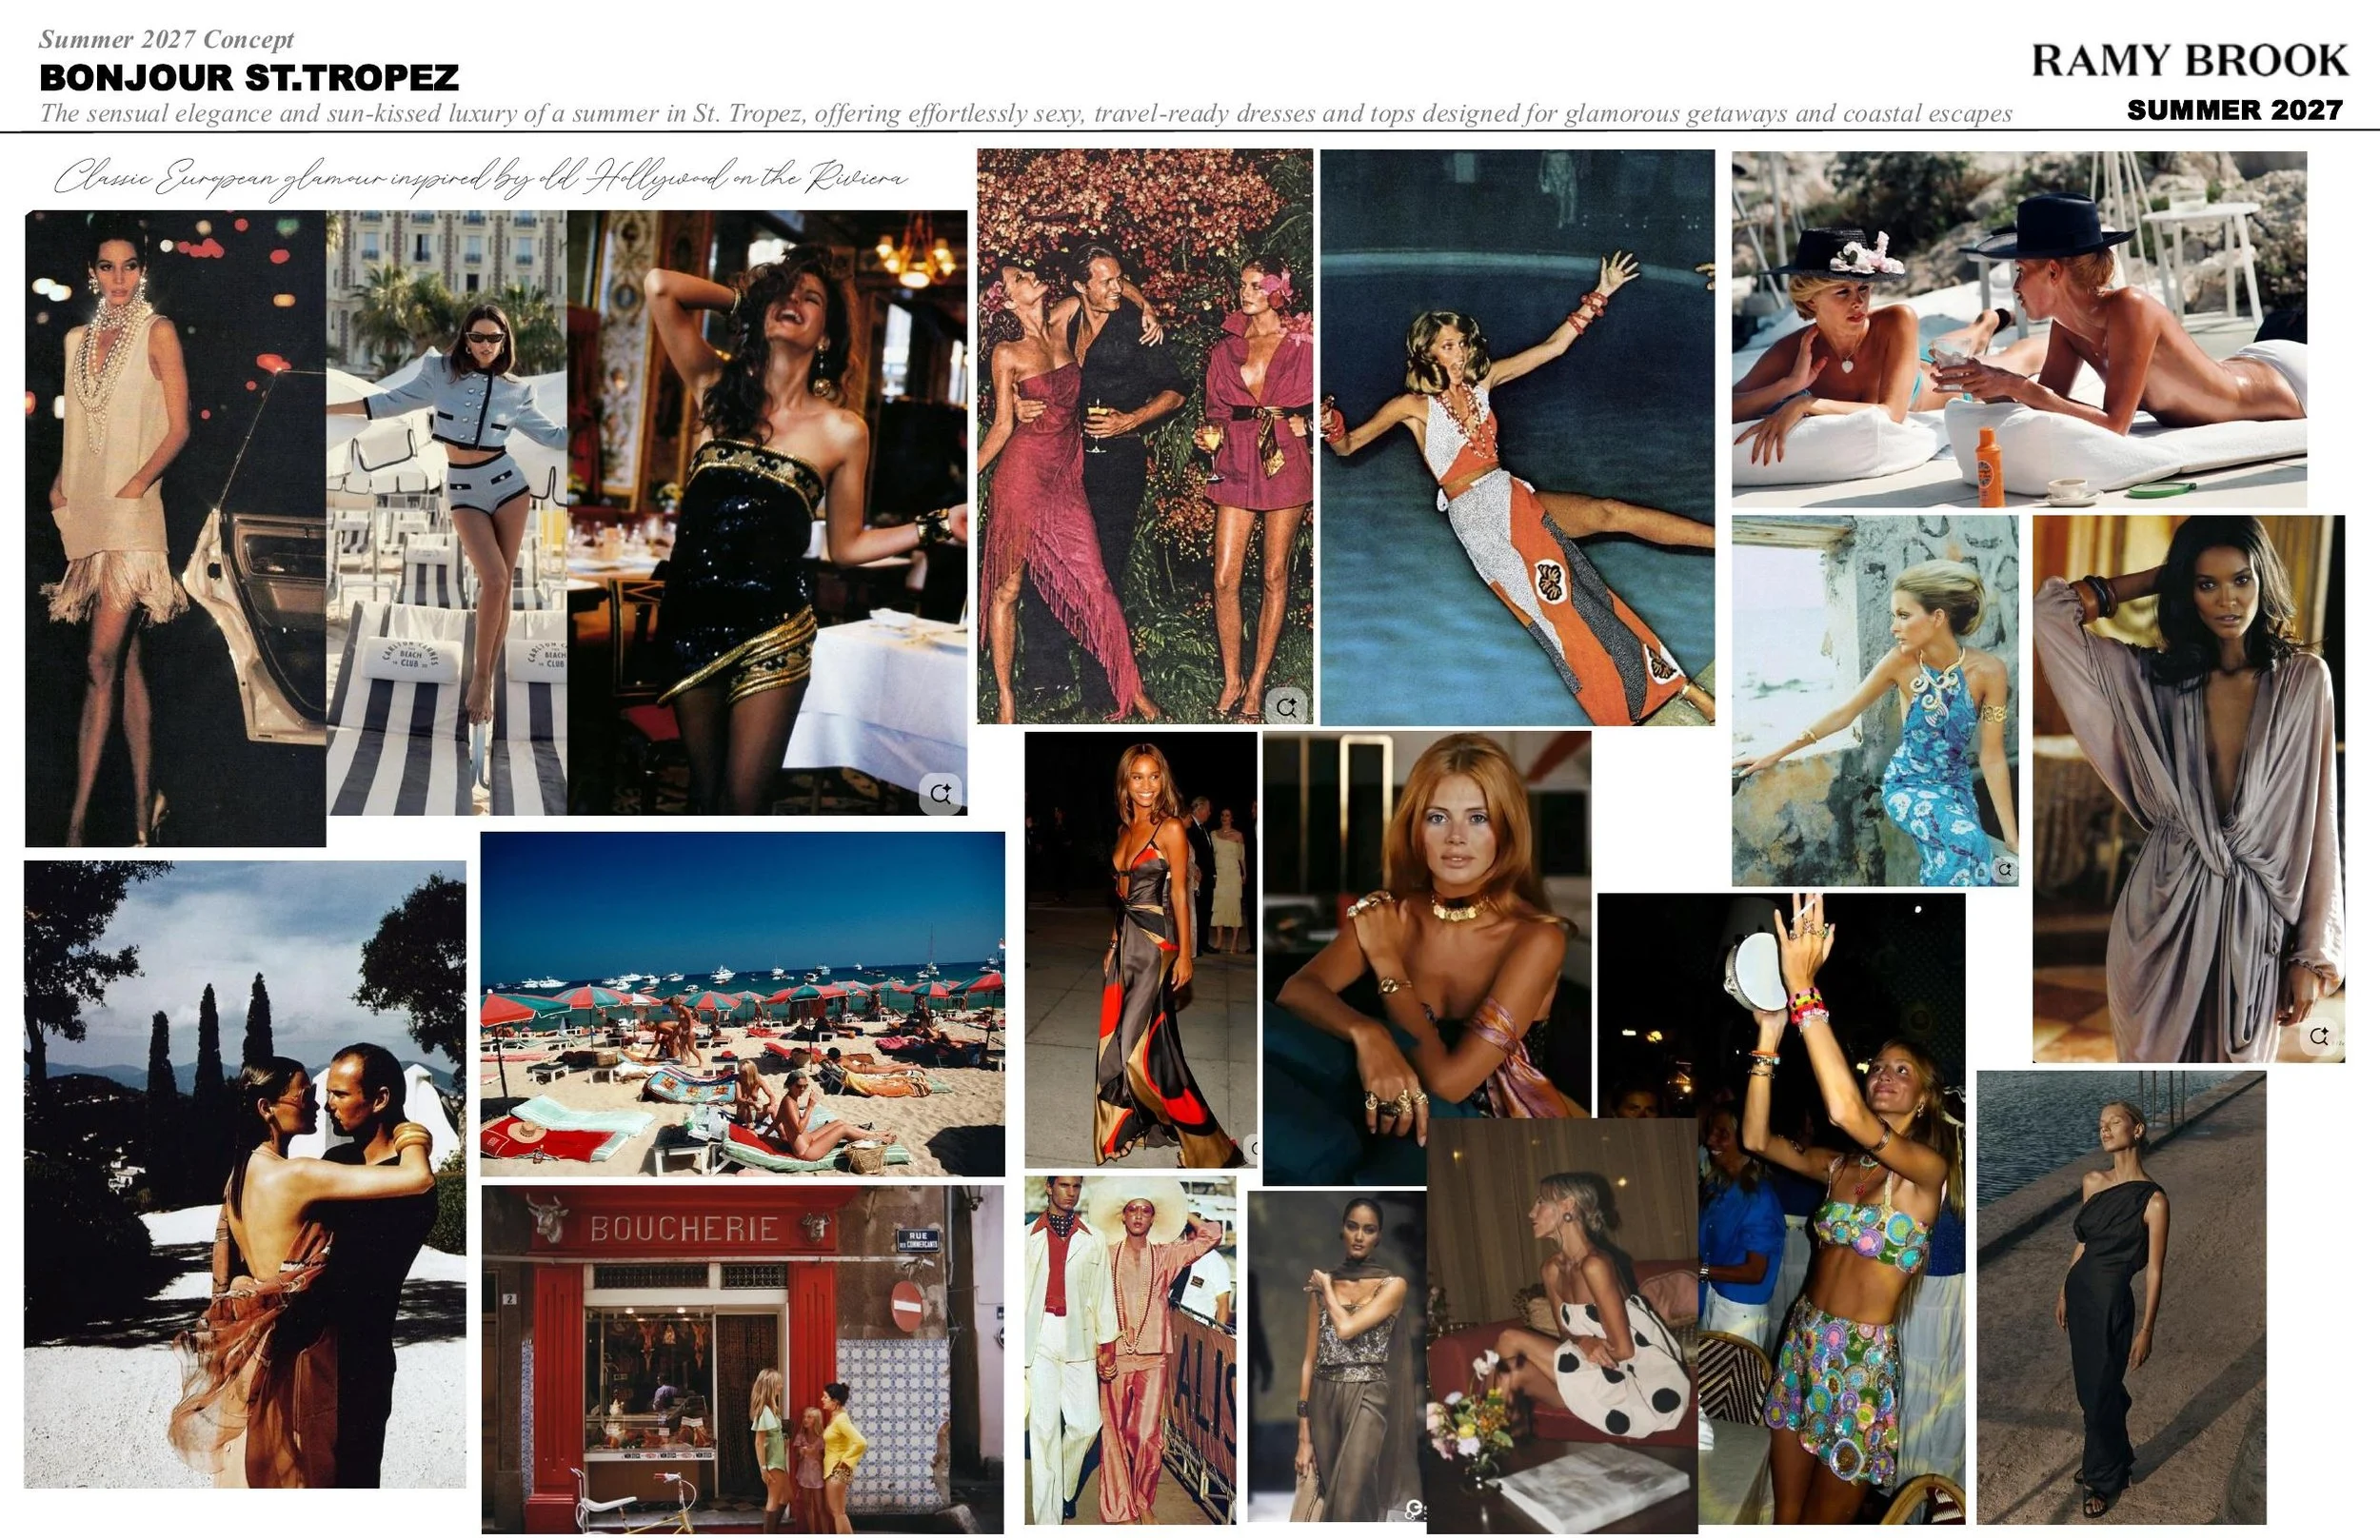The height and width of the screenshot is (1540, 2380).
Task: Select the redhead with gold choker portrait
Action: coord(1426,958)
